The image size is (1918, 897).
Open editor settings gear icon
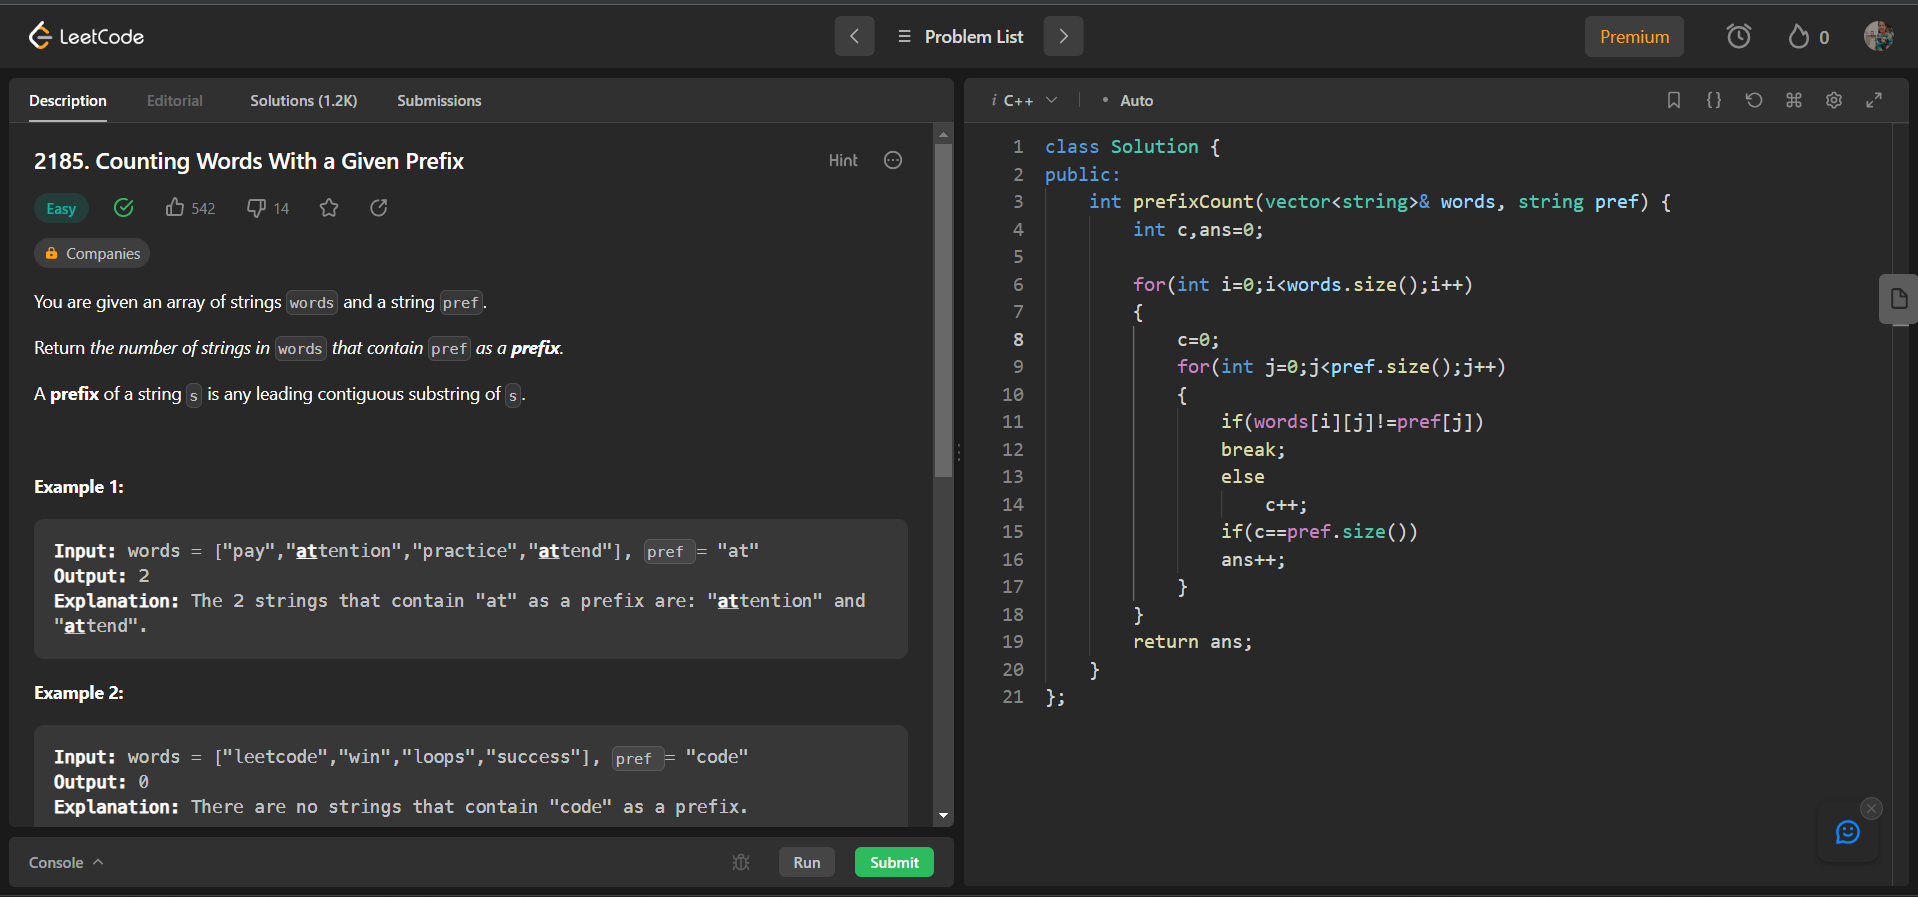coord(1834,100)
